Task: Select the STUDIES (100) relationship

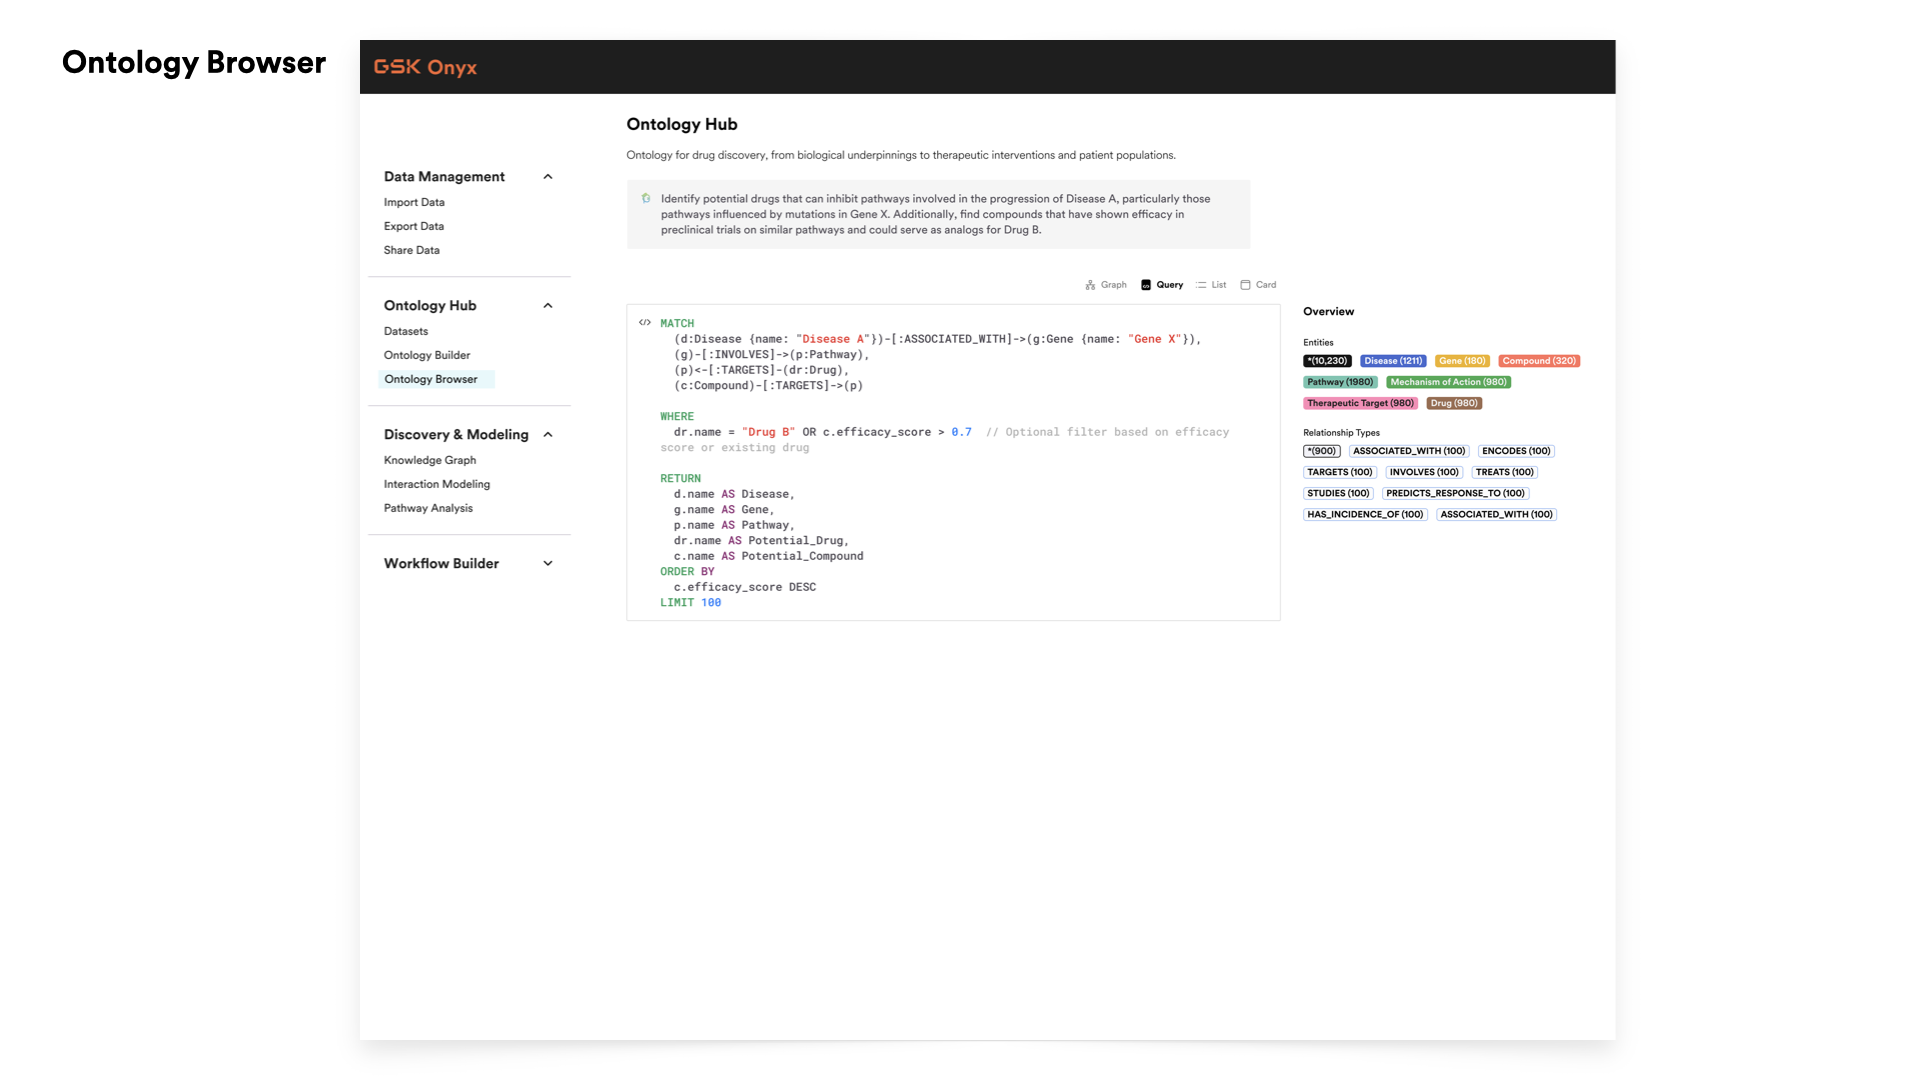Action: pos(1338,493)
